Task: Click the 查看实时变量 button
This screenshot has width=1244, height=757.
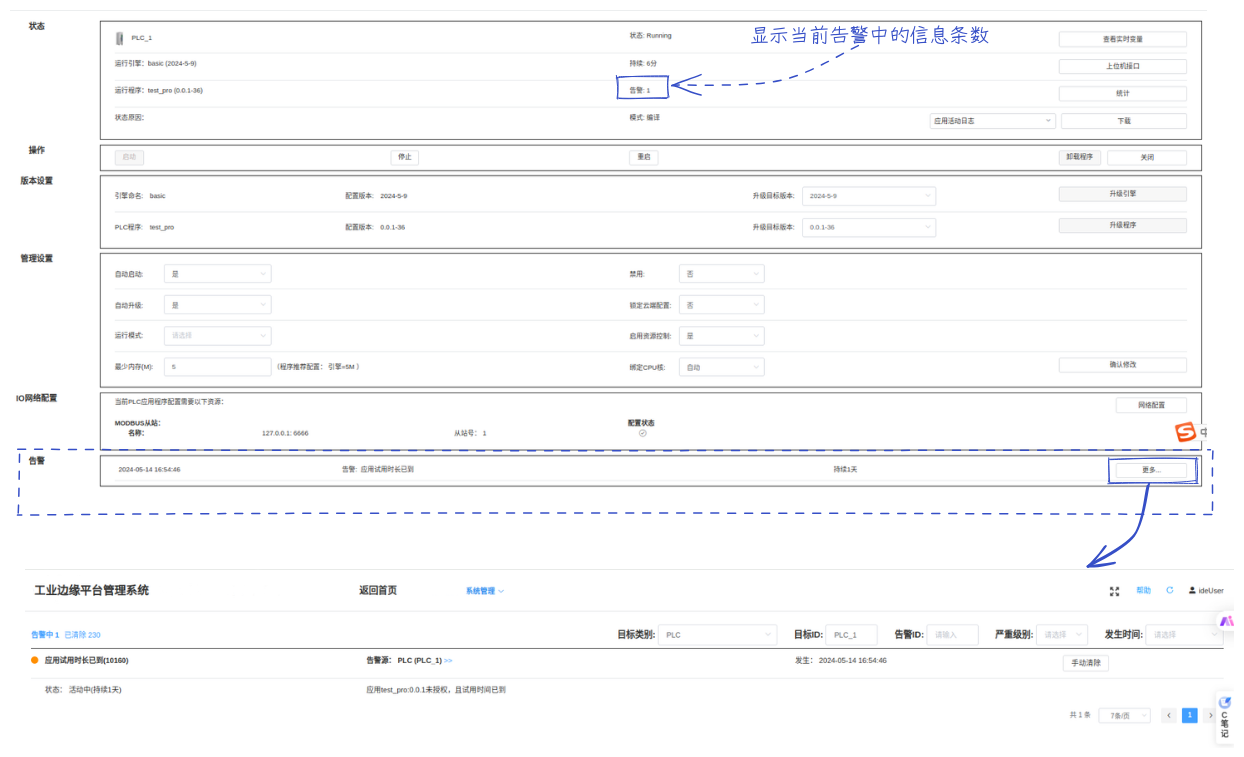Action: (1122, 39)
